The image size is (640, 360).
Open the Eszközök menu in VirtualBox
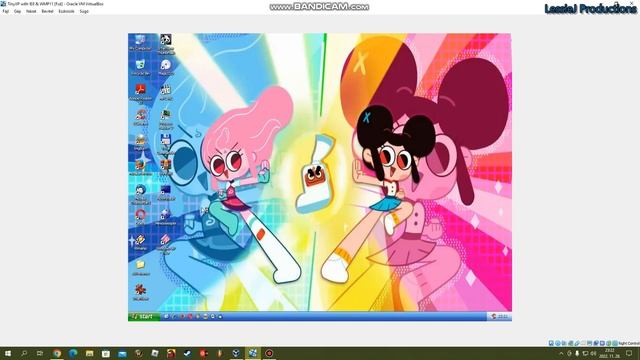(66, 11)
